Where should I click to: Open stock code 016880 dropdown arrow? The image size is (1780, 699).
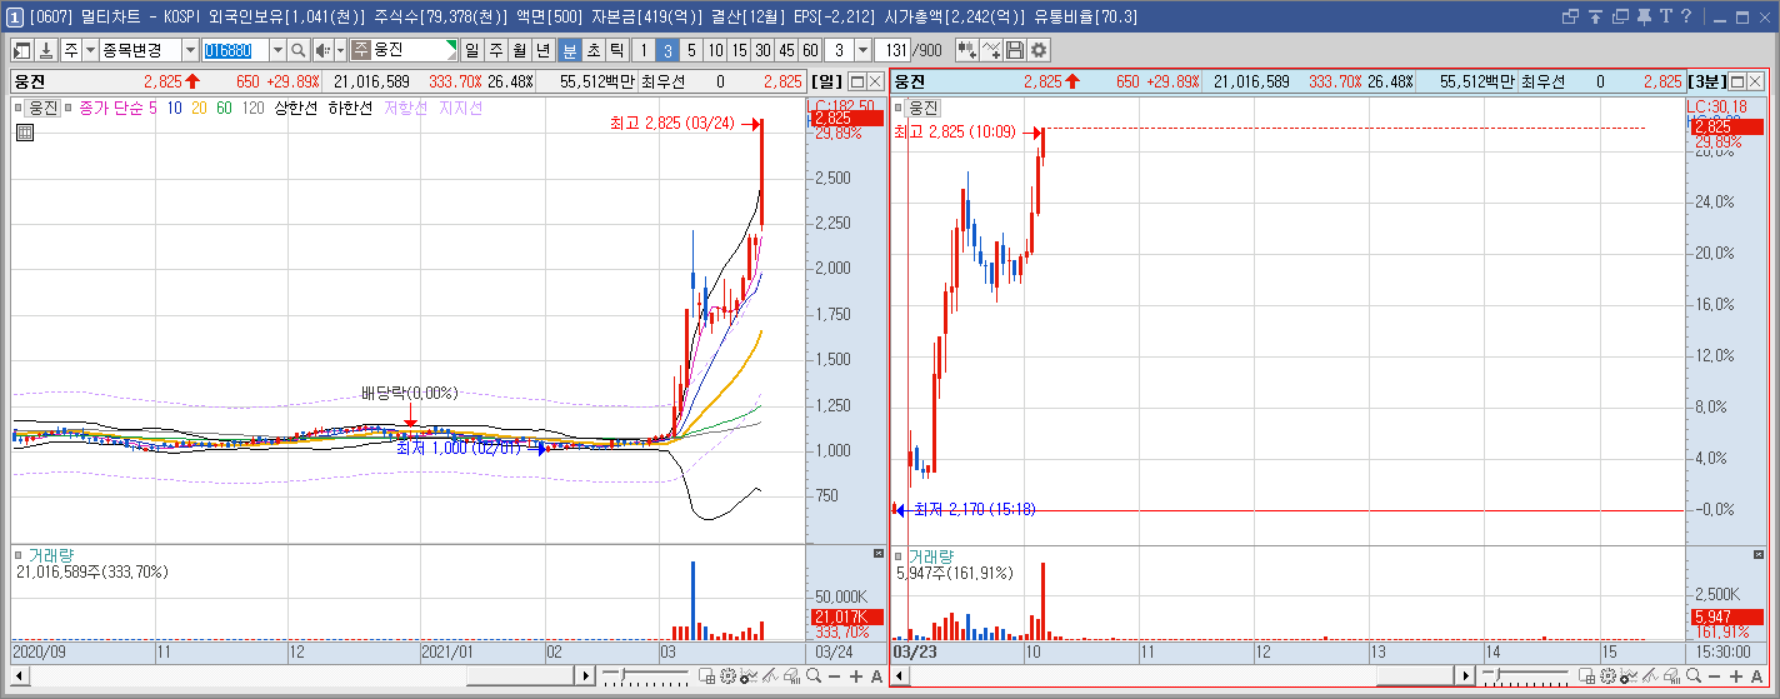[x=277, y=50]
